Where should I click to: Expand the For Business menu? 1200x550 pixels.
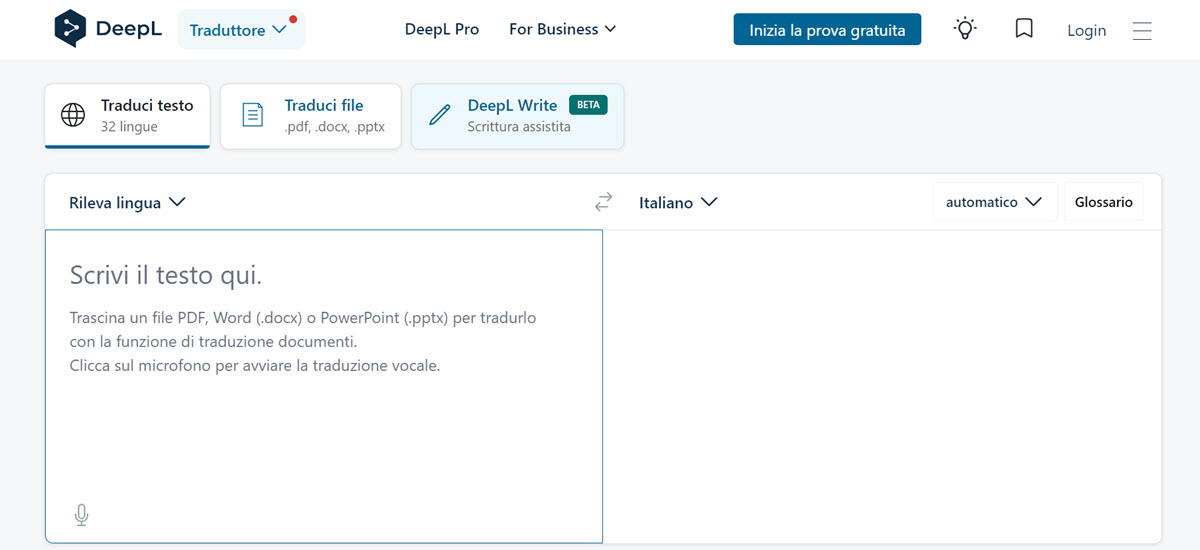562,29
